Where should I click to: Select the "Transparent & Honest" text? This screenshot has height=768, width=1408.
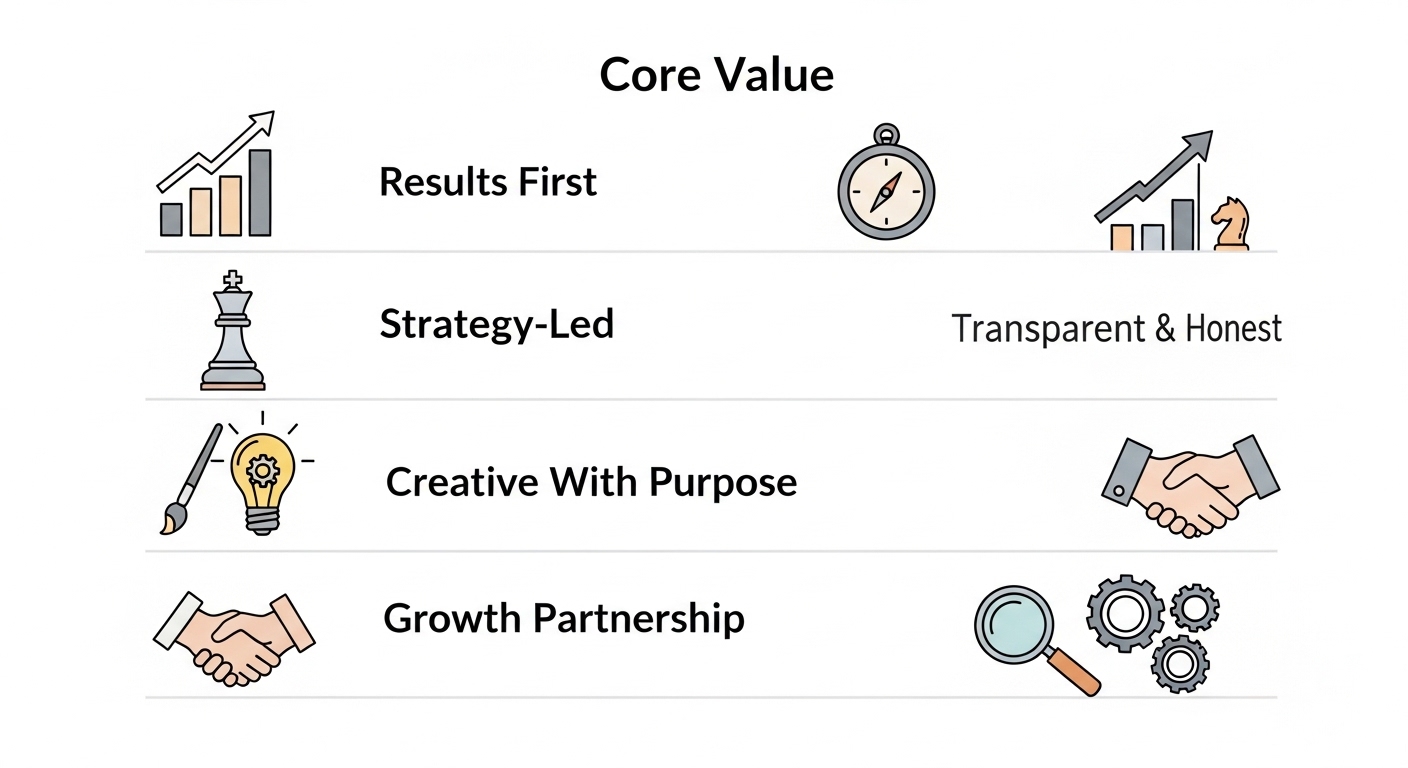(1116, 328)
